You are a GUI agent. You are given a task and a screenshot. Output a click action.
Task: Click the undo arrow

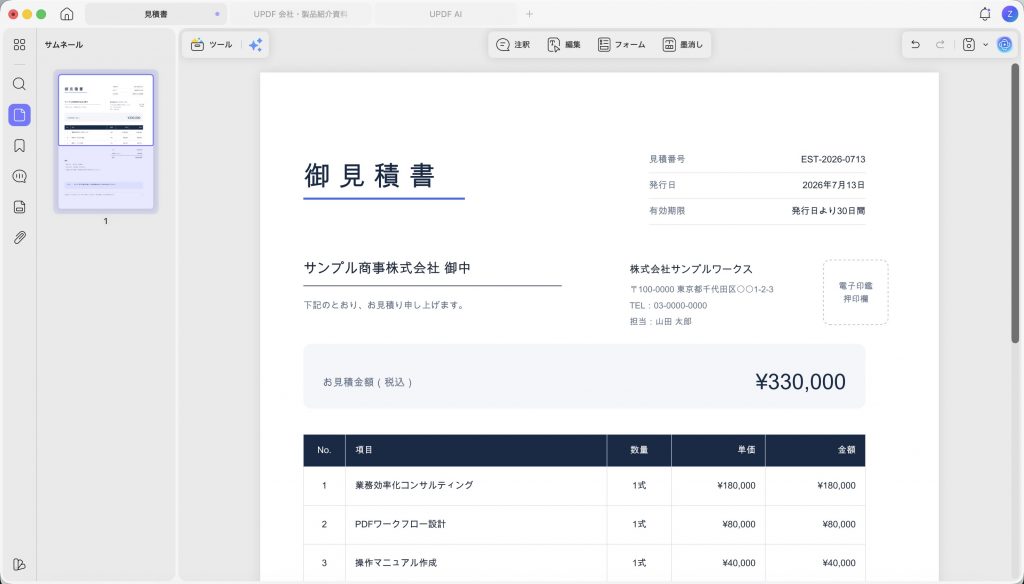[x=916, y=44]
